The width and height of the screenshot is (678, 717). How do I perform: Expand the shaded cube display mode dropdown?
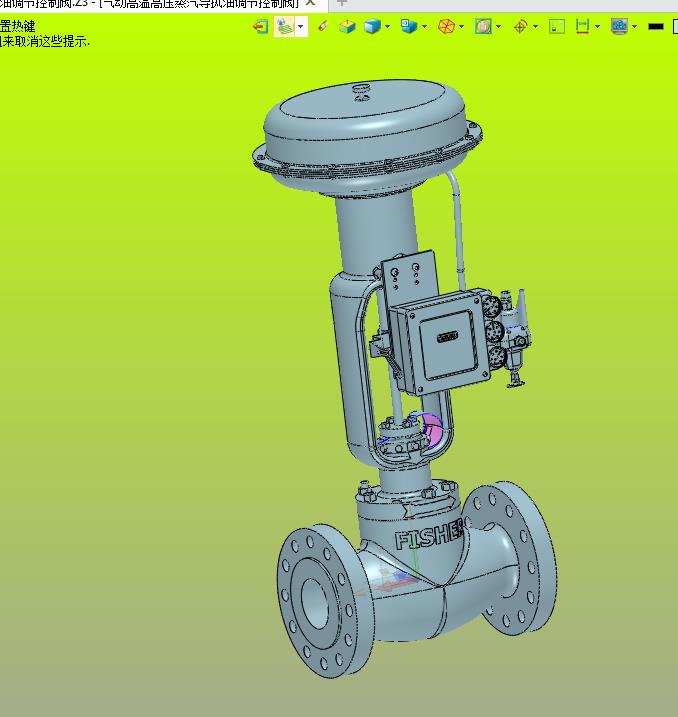[388, 27]
